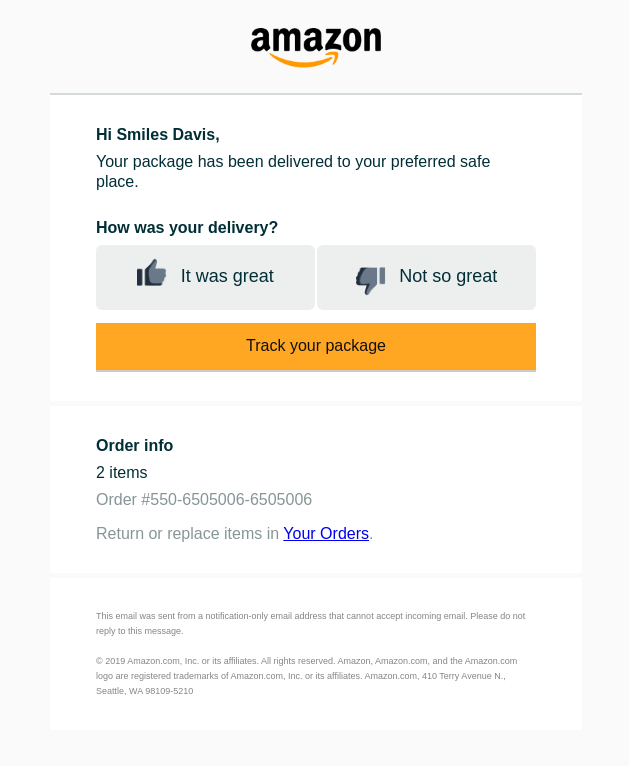Click the "reply to this message" footer line

[140, 631]
